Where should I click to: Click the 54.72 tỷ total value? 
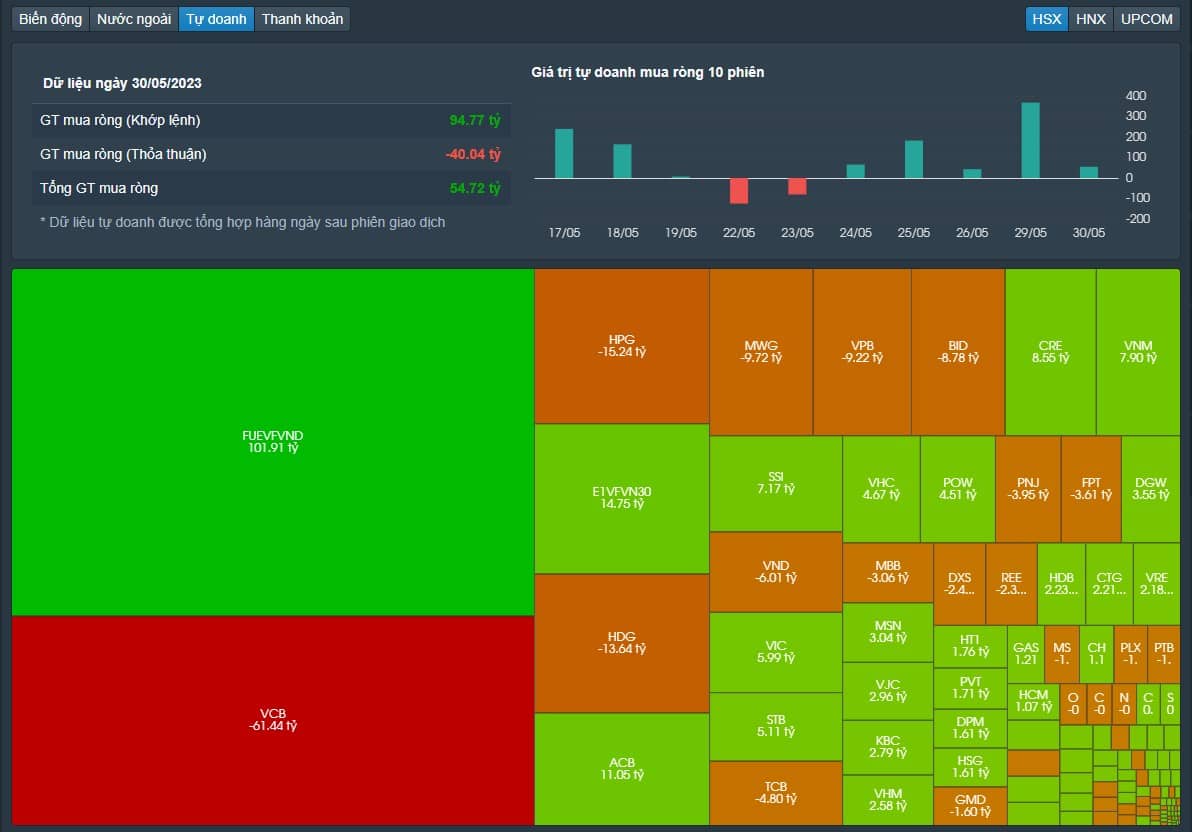tap(474, 189)
